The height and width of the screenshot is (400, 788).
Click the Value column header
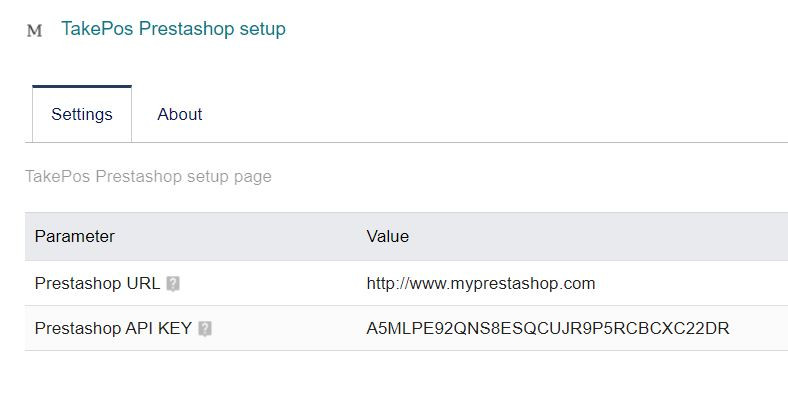tap(388, 236)
